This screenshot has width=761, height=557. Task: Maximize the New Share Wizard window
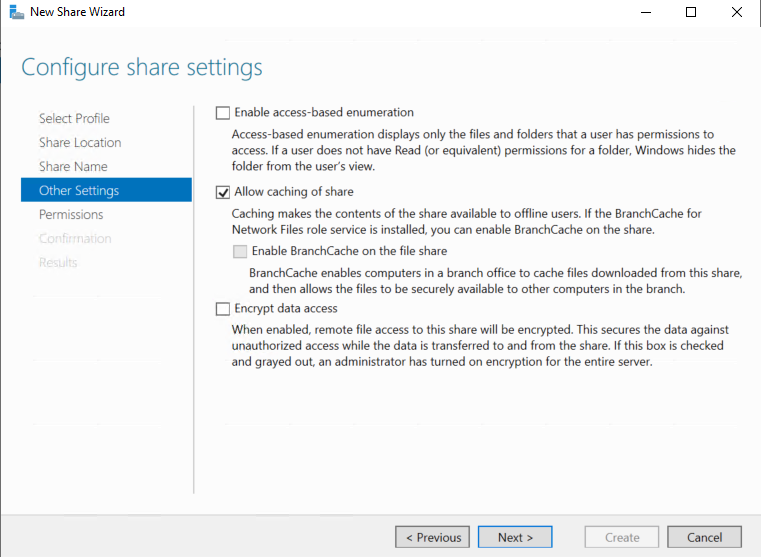click(690, 12)
